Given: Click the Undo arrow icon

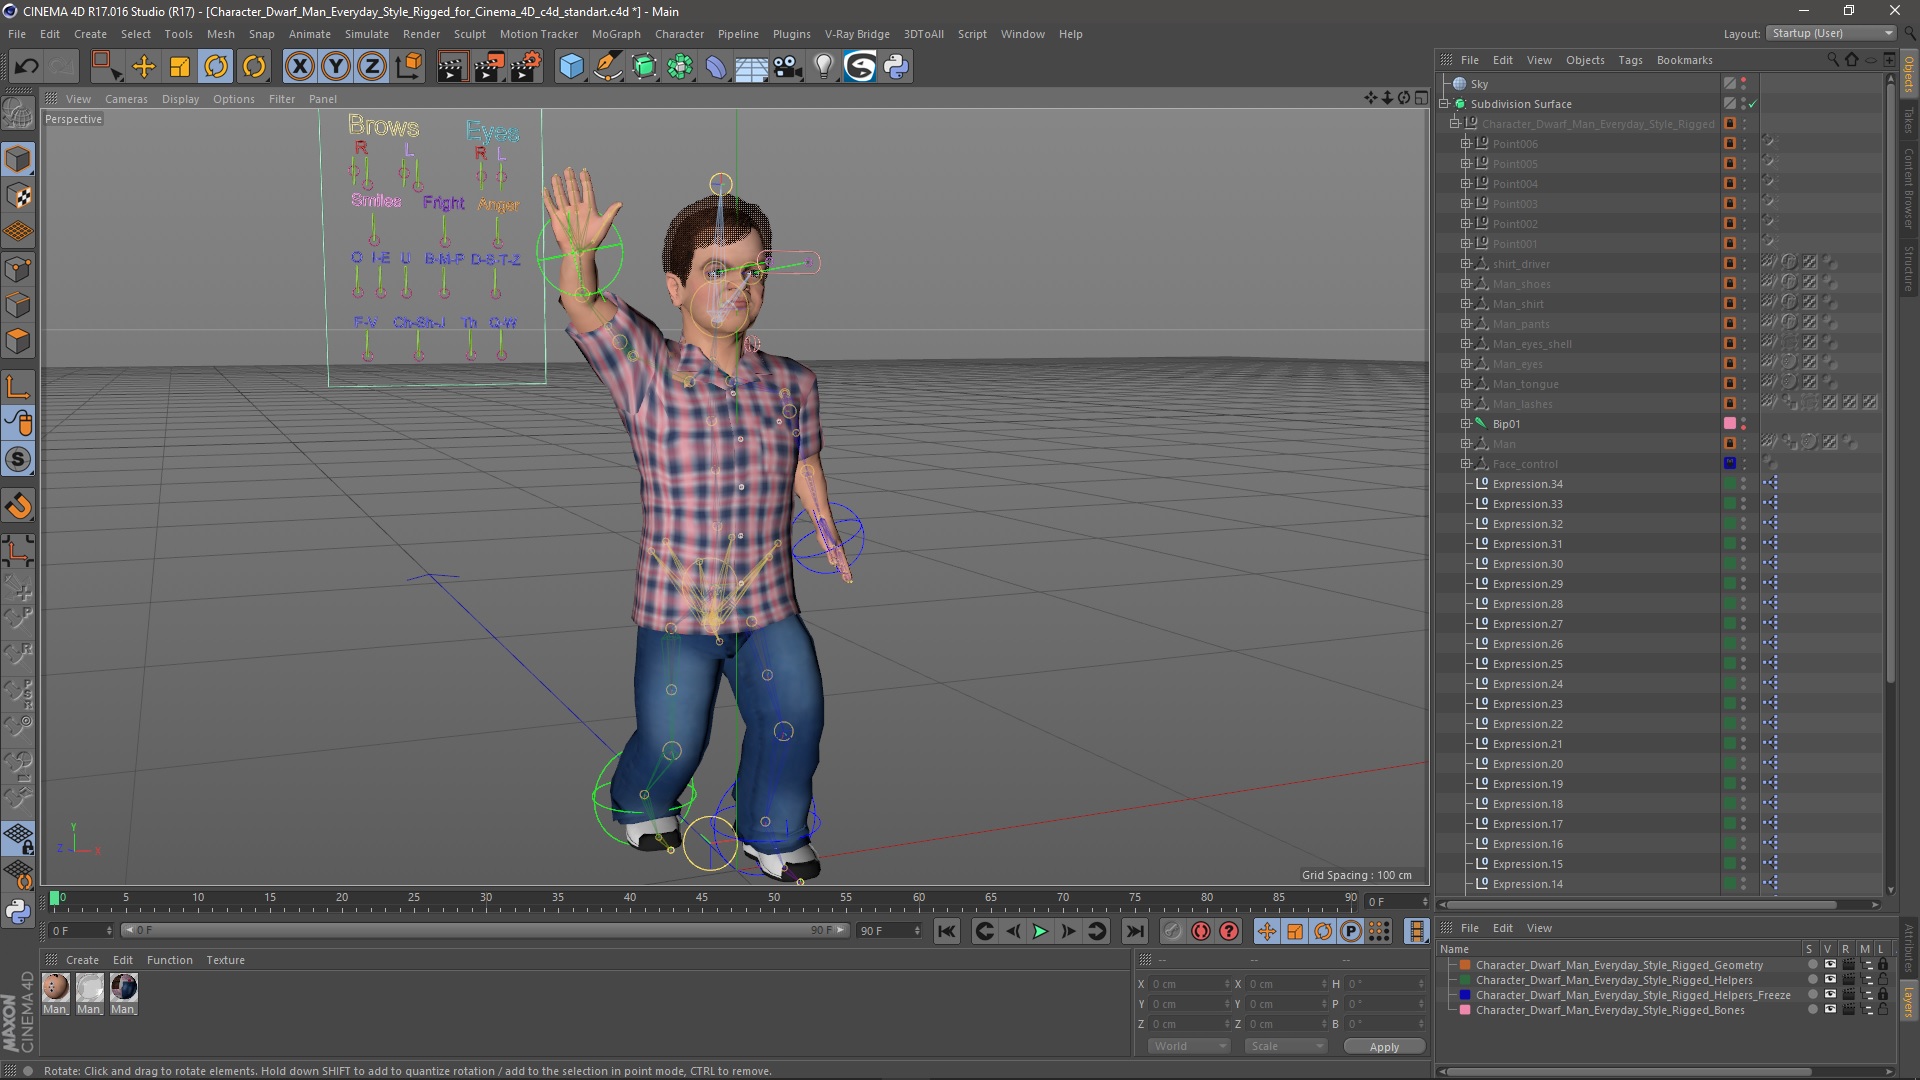Looking at the screenshot, I should pos(27,67).
